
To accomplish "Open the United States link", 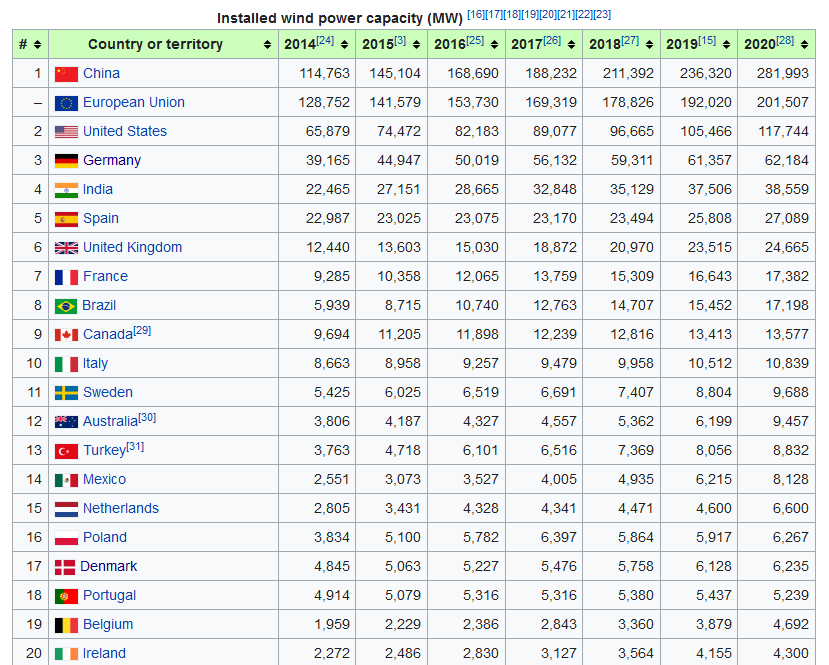I will (x=125, y=132).
